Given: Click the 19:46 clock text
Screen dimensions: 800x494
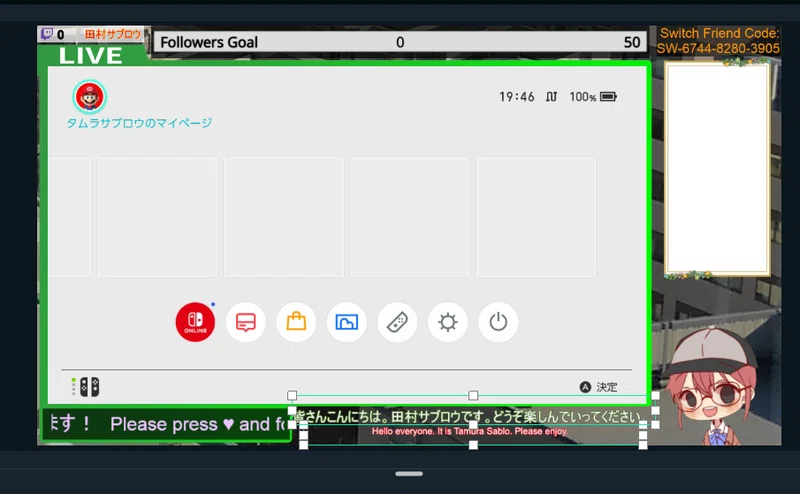Looking at the screenshot, I should [516, 97].
